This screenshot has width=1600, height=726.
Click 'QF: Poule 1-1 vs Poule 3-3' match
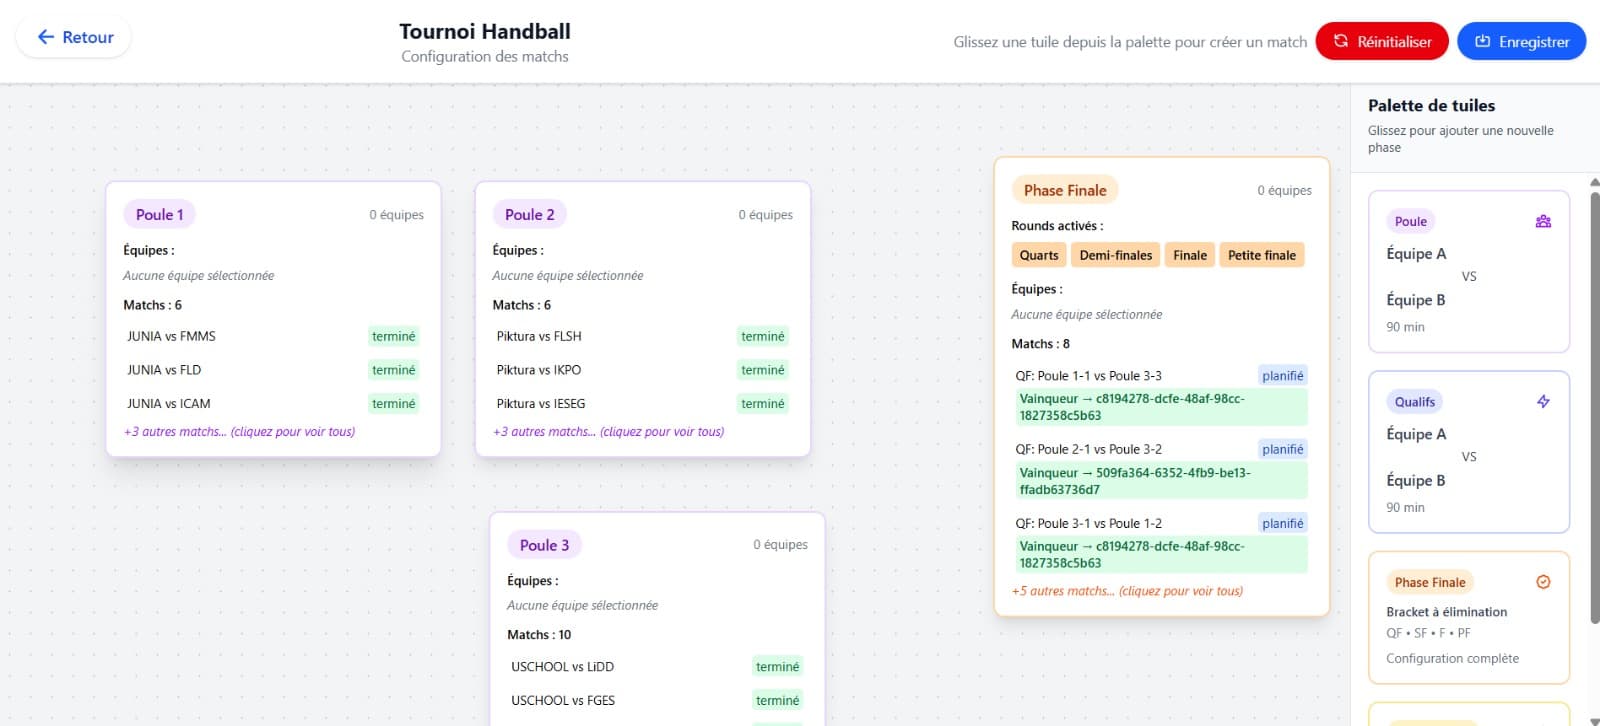1089,376
